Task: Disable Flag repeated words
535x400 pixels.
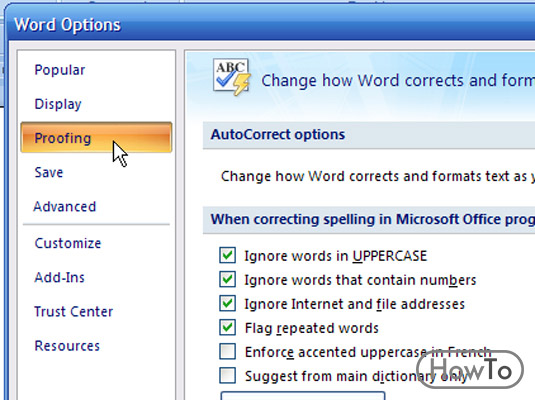Action: (228, 328)
